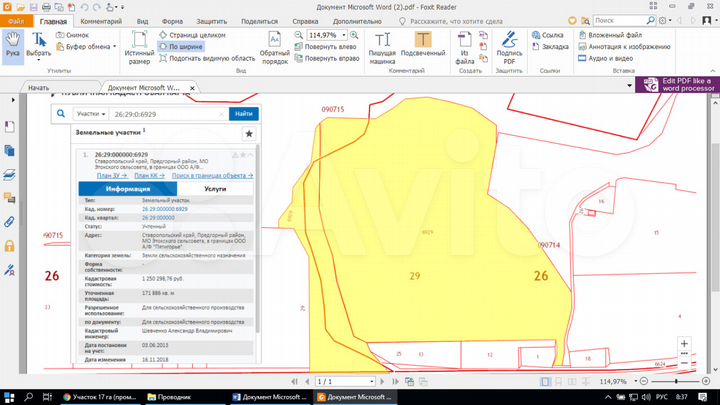
Task: Switch to the Начать document tab
Action: pos(39,88)
